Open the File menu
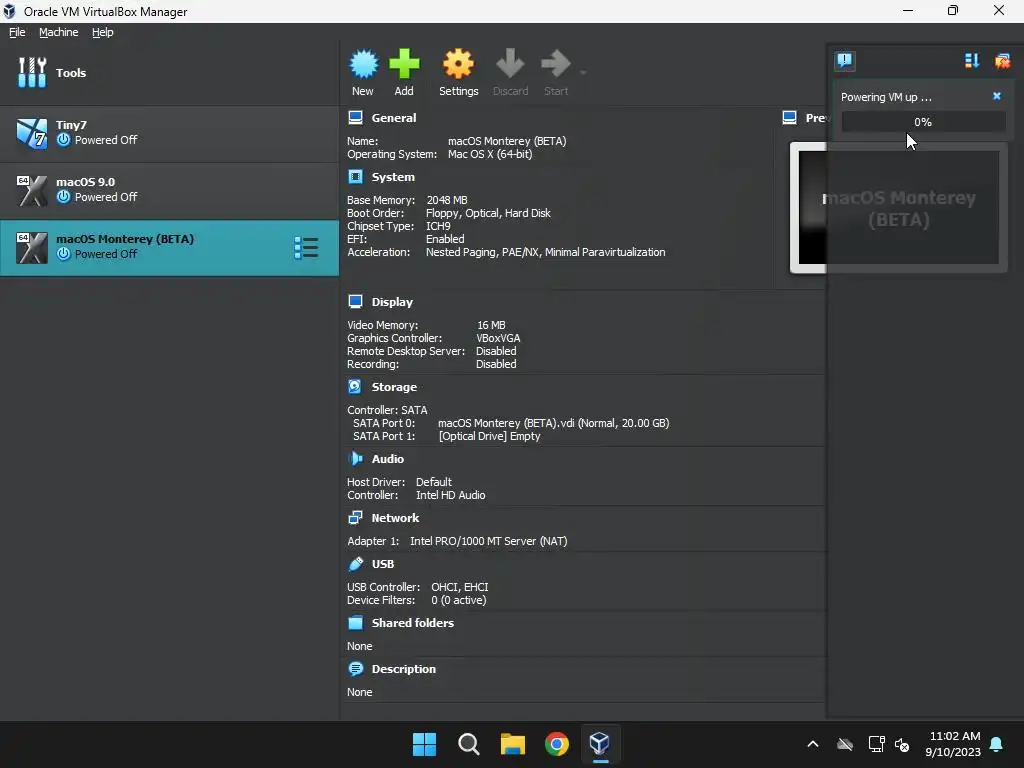The width and height of the screenshot is (1024, 768). (x=17, y=32)
